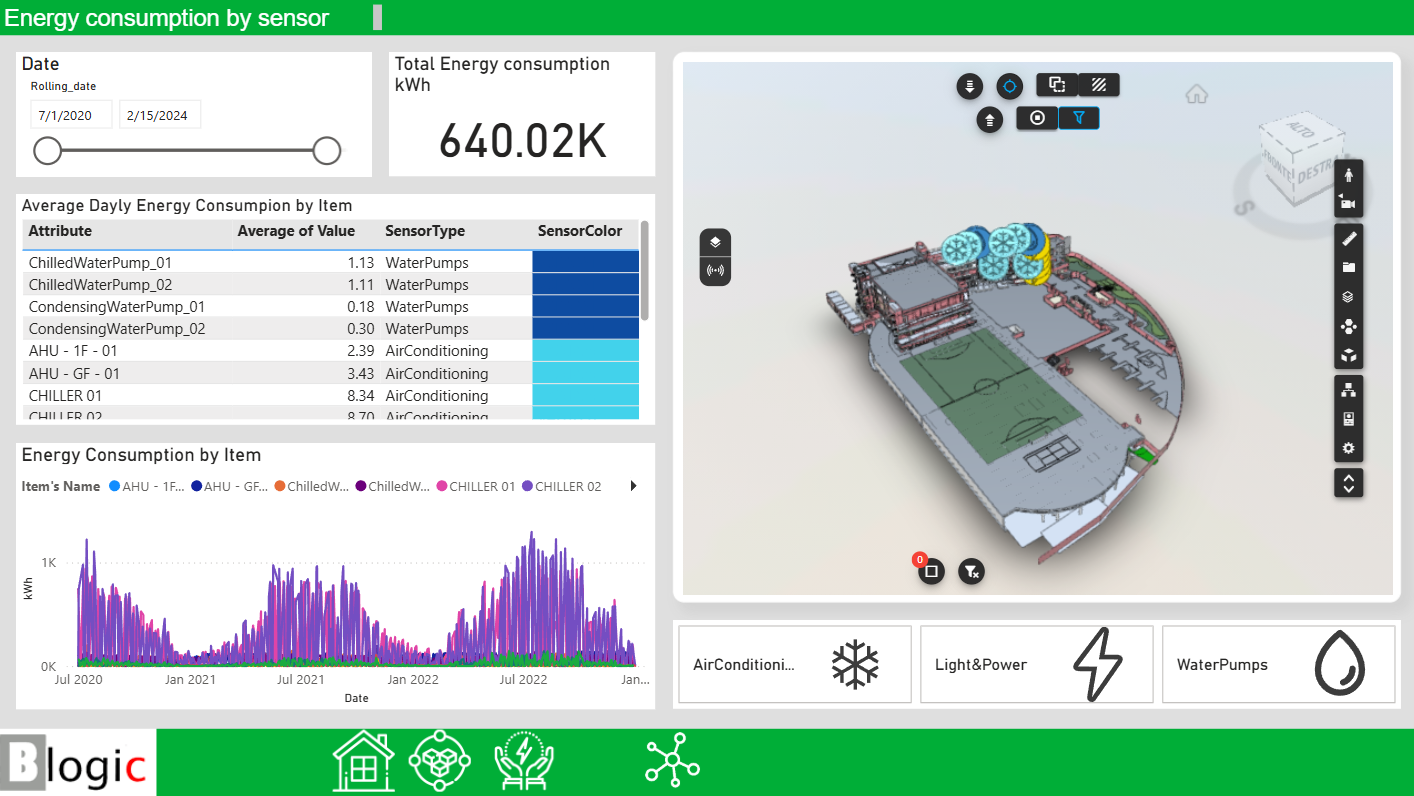The width and height of the screenshot is (1414, 796).
Task: Open the camera views tool
Action: click(1348, 203)
